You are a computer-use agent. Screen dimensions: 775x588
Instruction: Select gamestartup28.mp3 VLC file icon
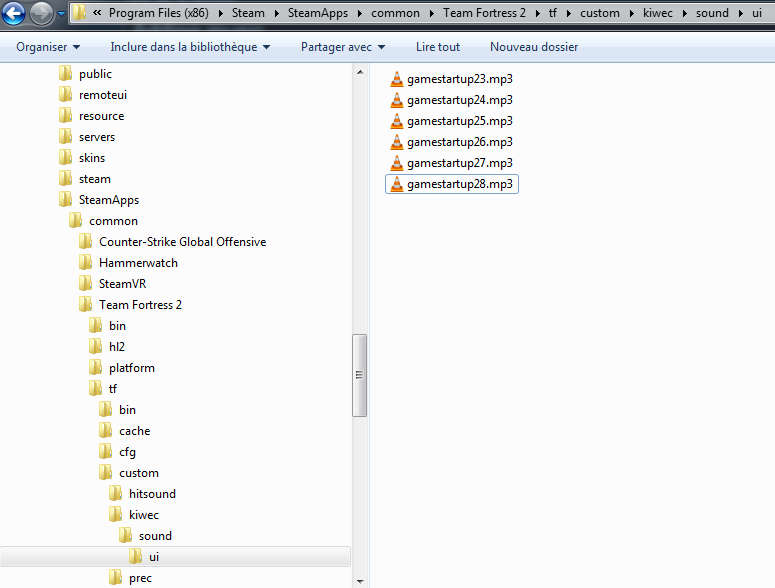396,184
